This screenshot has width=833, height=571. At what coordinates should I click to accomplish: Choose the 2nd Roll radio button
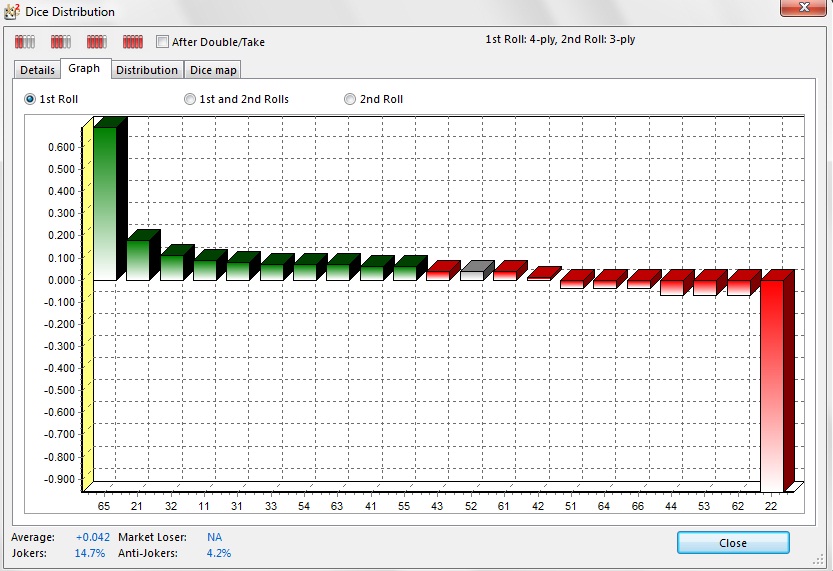click(350, 99)
